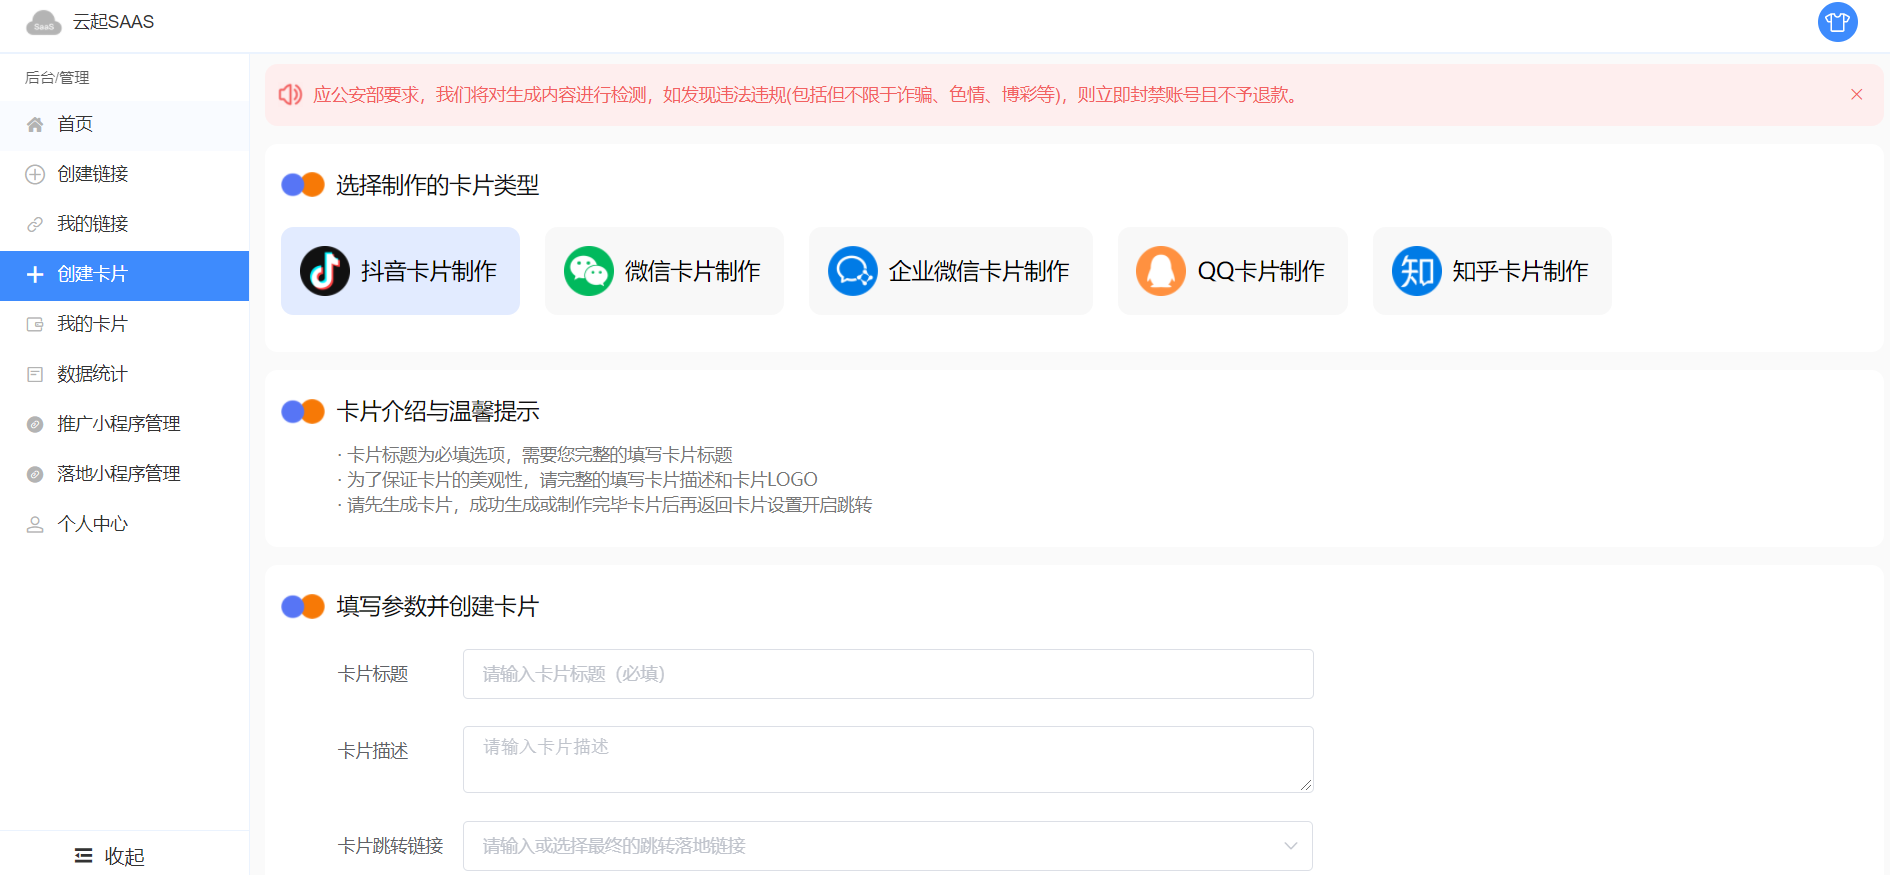
Task: Click the 卡片描述 field label
Action: coord(373,751)
